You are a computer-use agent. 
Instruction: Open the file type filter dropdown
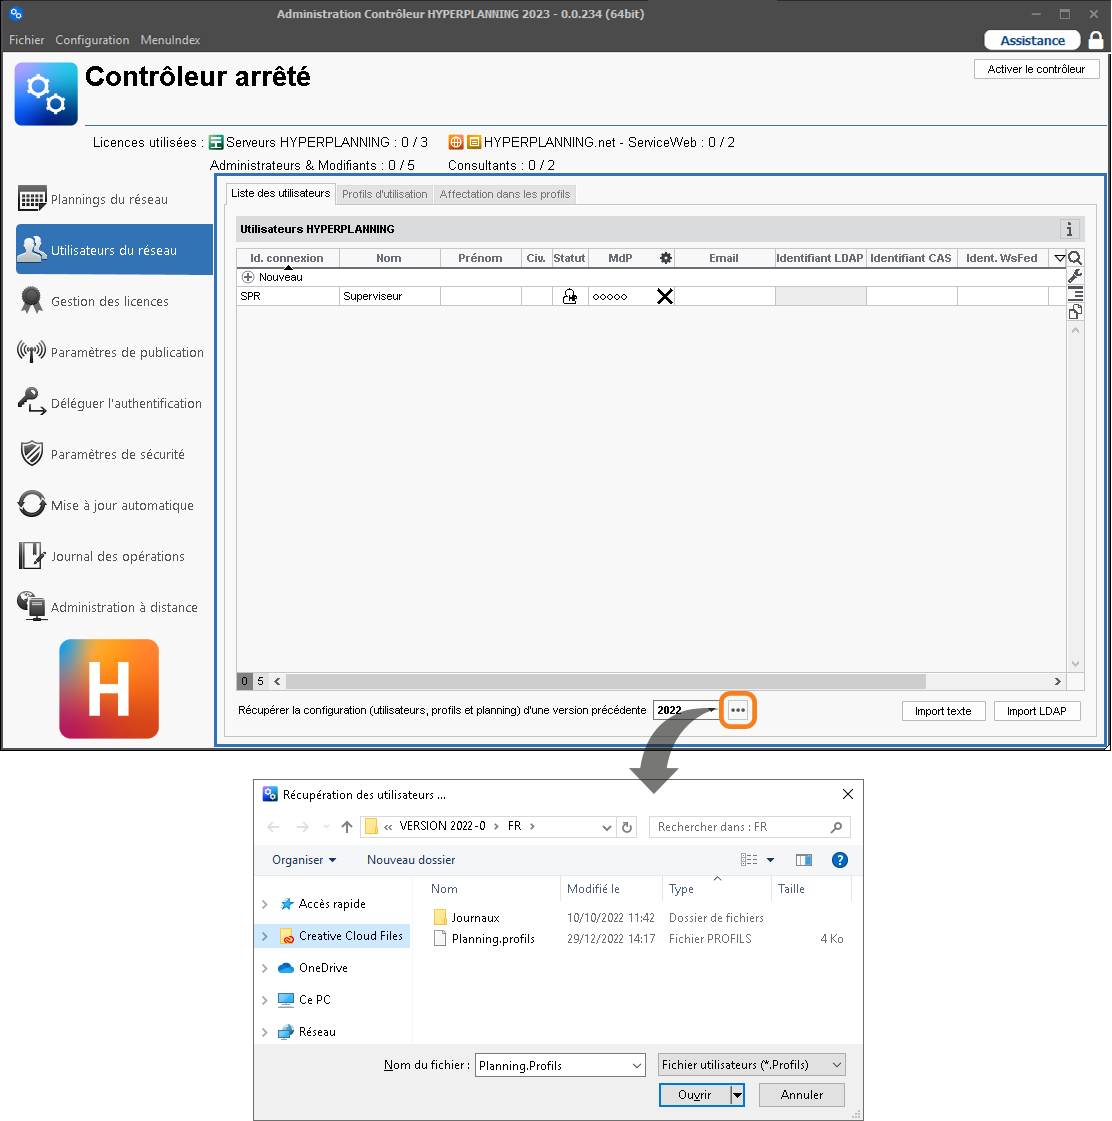(x=752, y=1065)
